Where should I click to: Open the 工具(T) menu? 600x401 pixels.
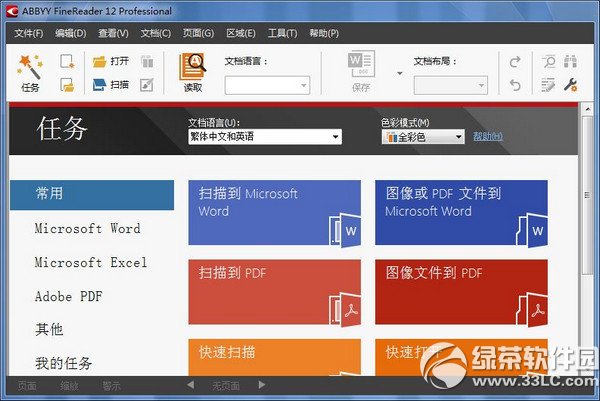(282, 33)
